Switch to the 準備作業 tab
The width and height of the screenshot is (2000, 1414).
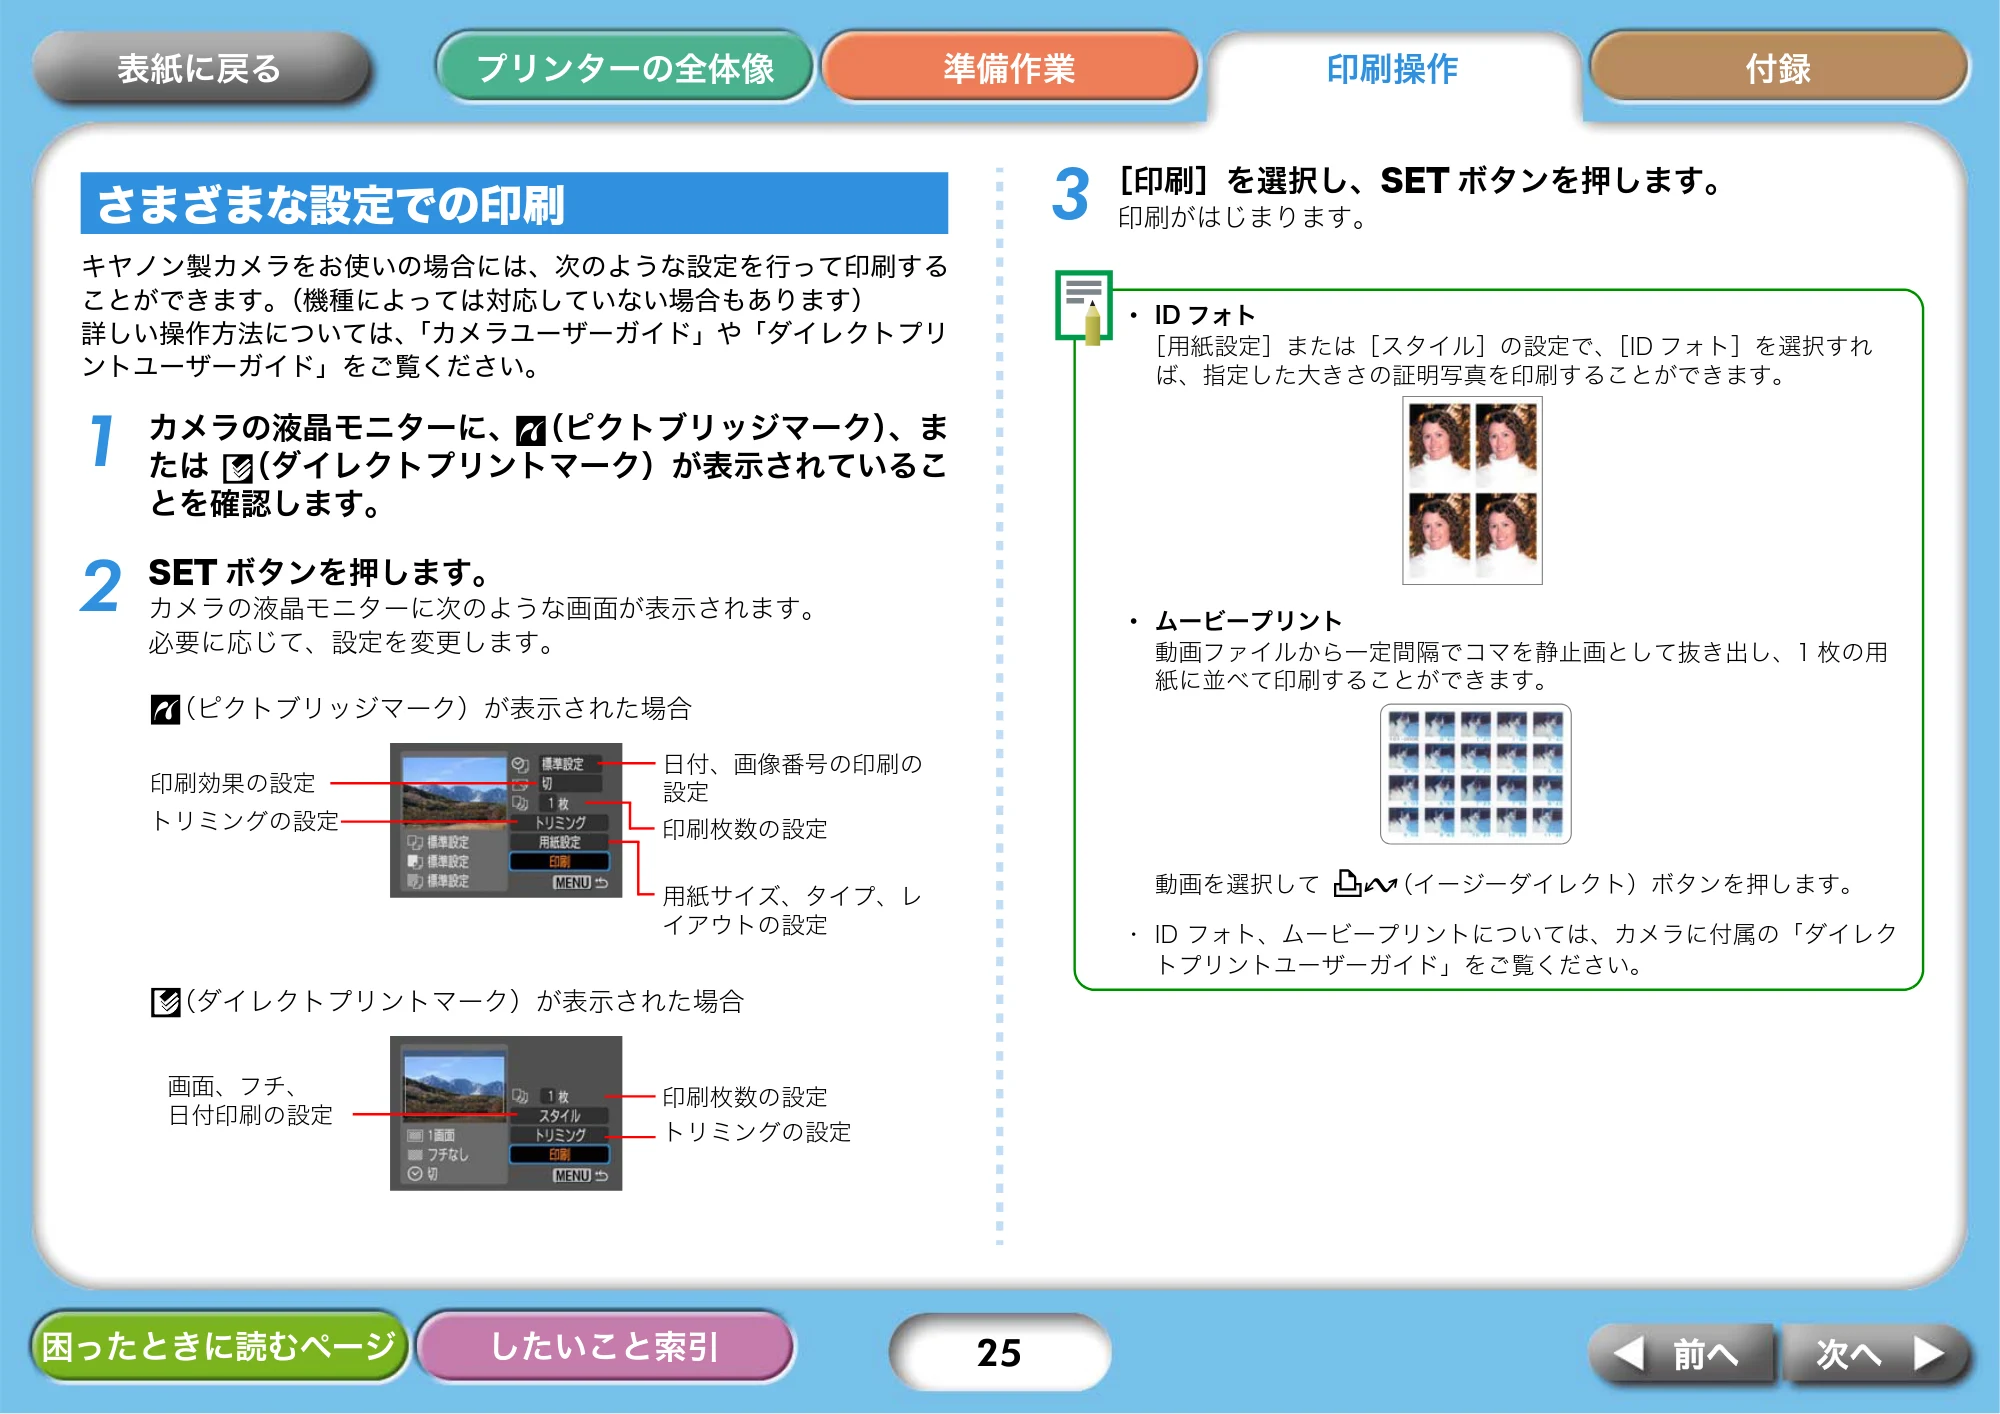click(x=1009, y=68)
